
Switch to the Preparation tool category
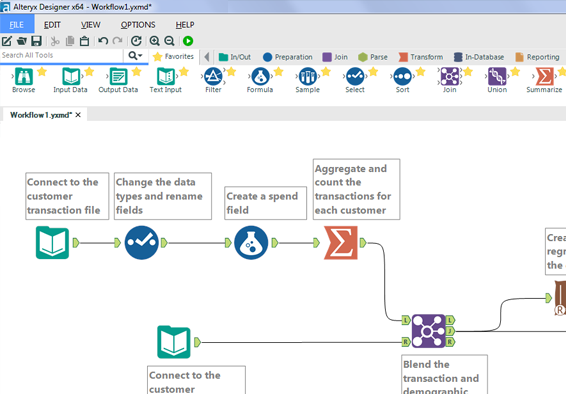[288, 57]
